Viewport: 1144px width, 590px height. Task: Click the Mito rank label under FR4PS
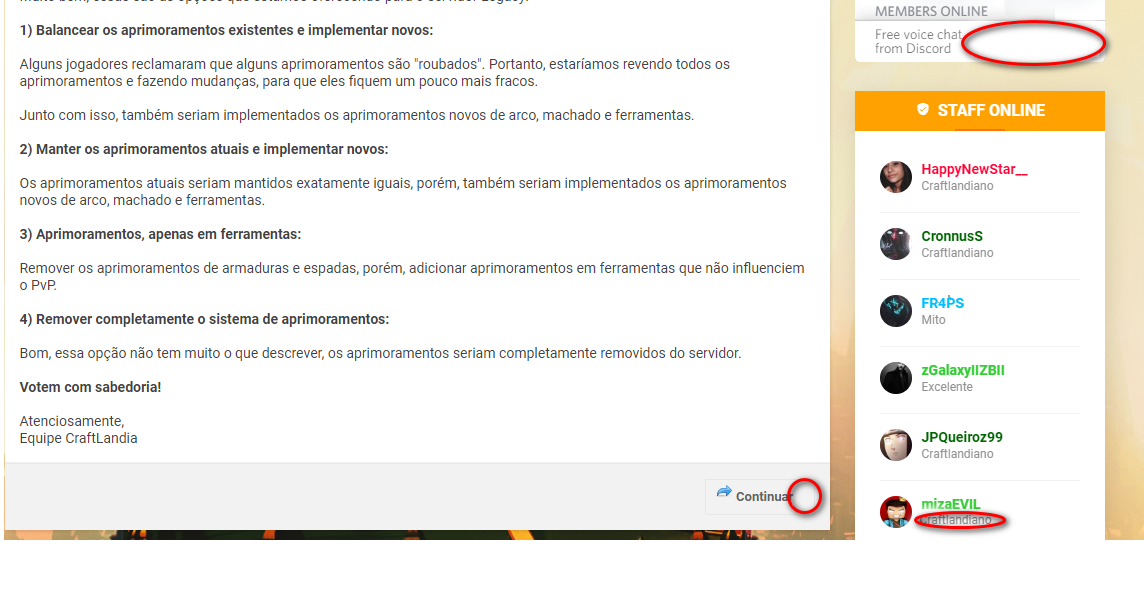point(933,320)
